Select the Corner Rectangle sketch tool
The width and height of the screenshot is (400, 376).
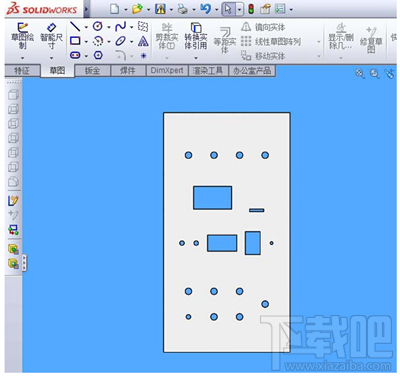point(75,41)
